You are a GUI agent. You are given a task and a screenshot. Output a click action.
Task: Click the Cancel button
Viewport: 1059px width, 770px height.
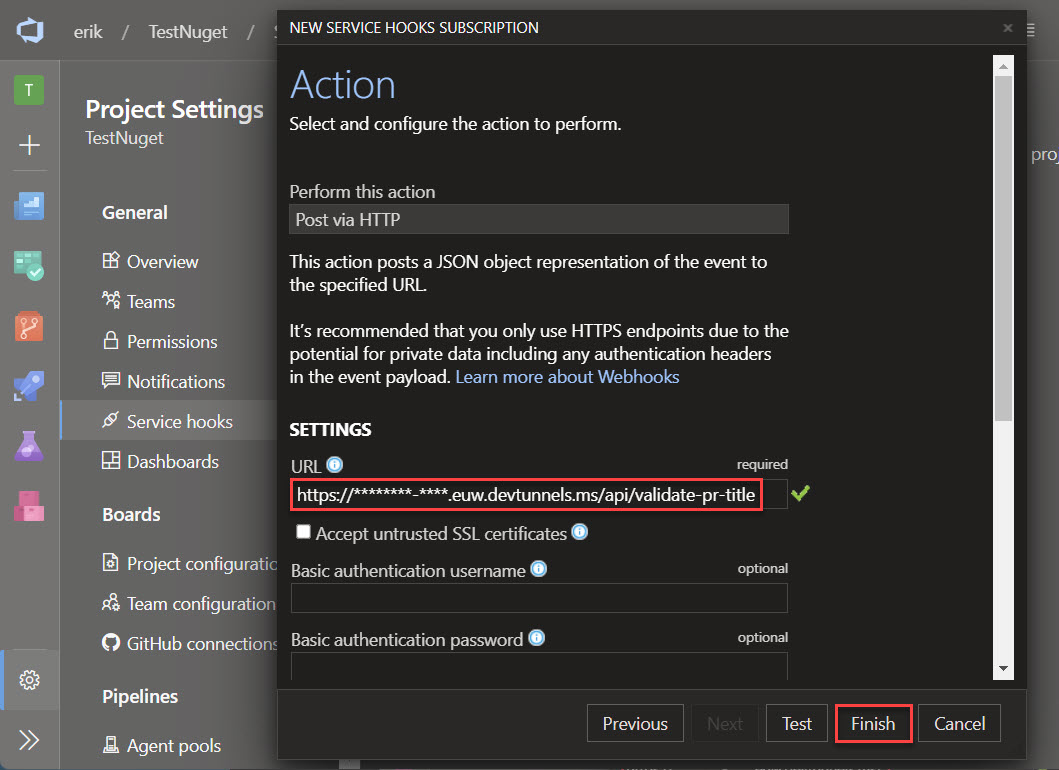point(959,723)
